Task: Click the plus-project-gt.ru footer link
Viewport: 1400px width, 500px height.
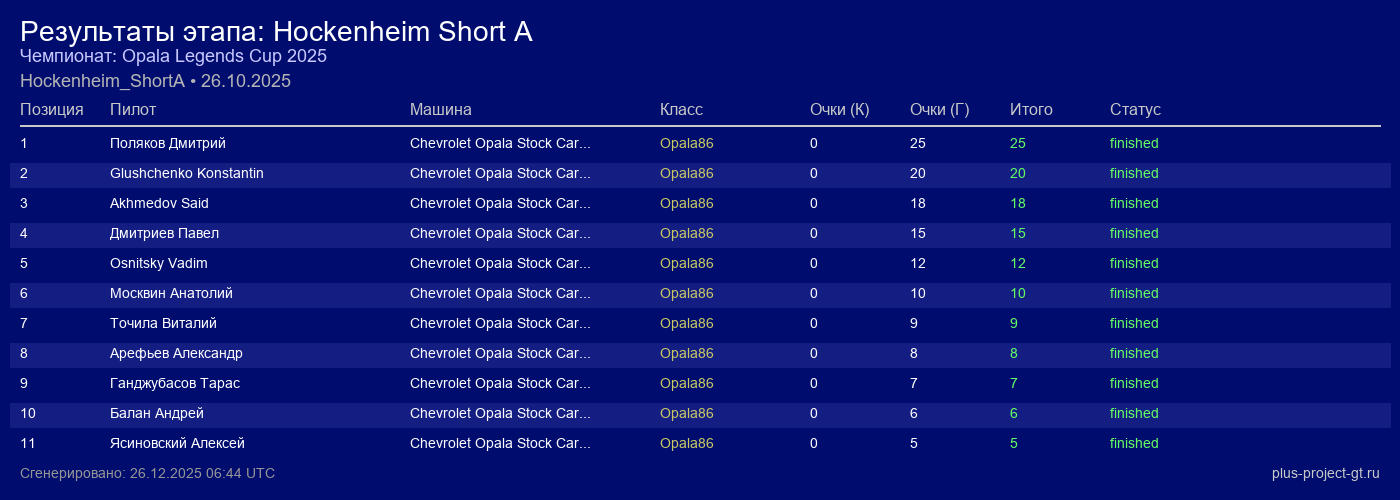Action: click(1325, 473)
